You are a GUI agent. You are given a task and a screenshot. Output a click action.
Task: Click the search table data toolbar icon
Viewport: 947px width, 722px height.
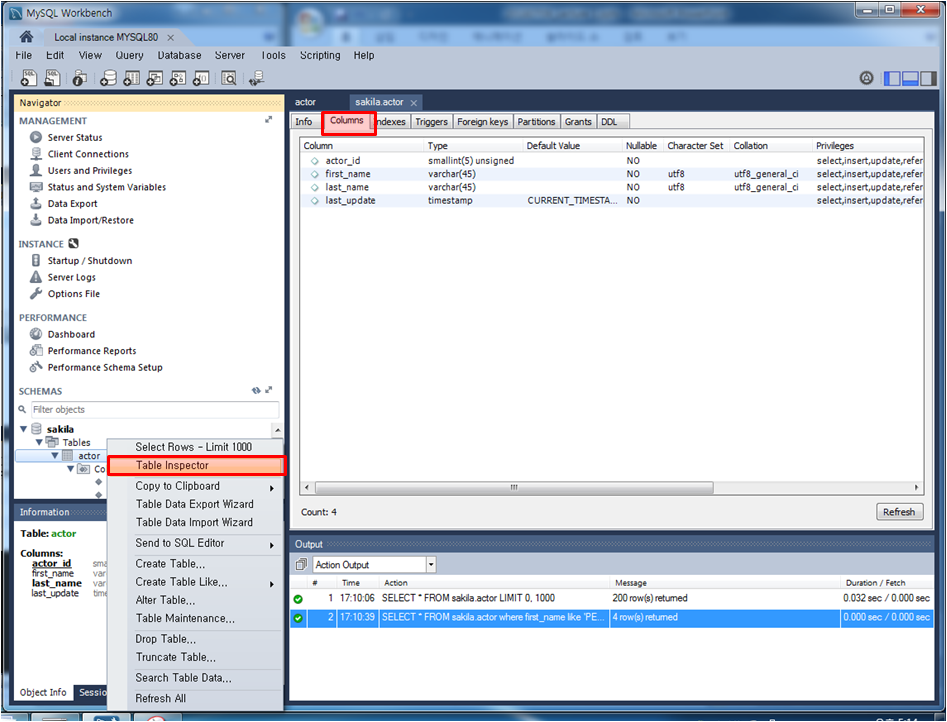[229, 78]
